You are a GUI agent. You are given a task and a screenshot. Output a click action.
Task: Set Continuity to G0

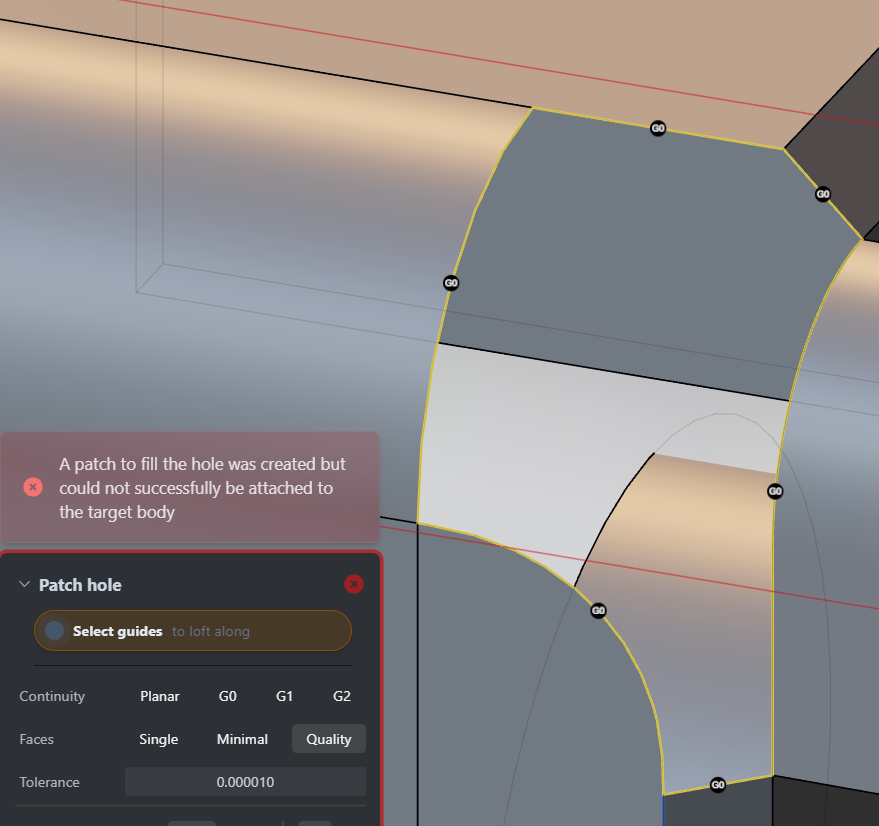pyautogui.click(x=228, y=696)
